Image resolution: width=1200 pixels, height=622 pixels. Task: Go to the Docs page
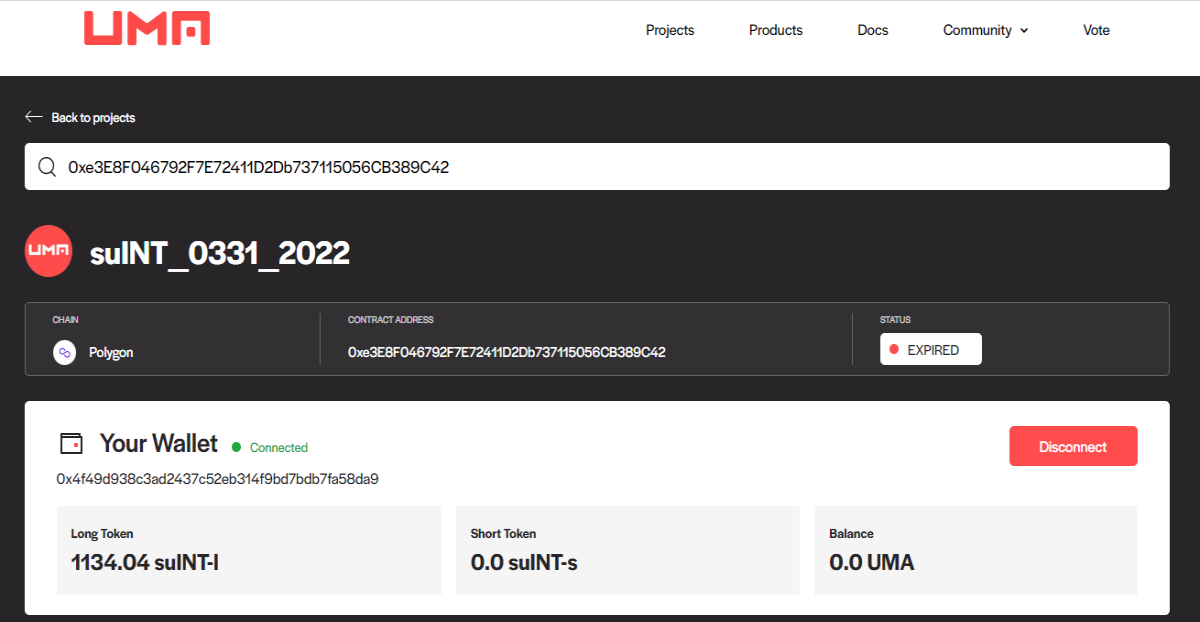click(x=873, y=30)
